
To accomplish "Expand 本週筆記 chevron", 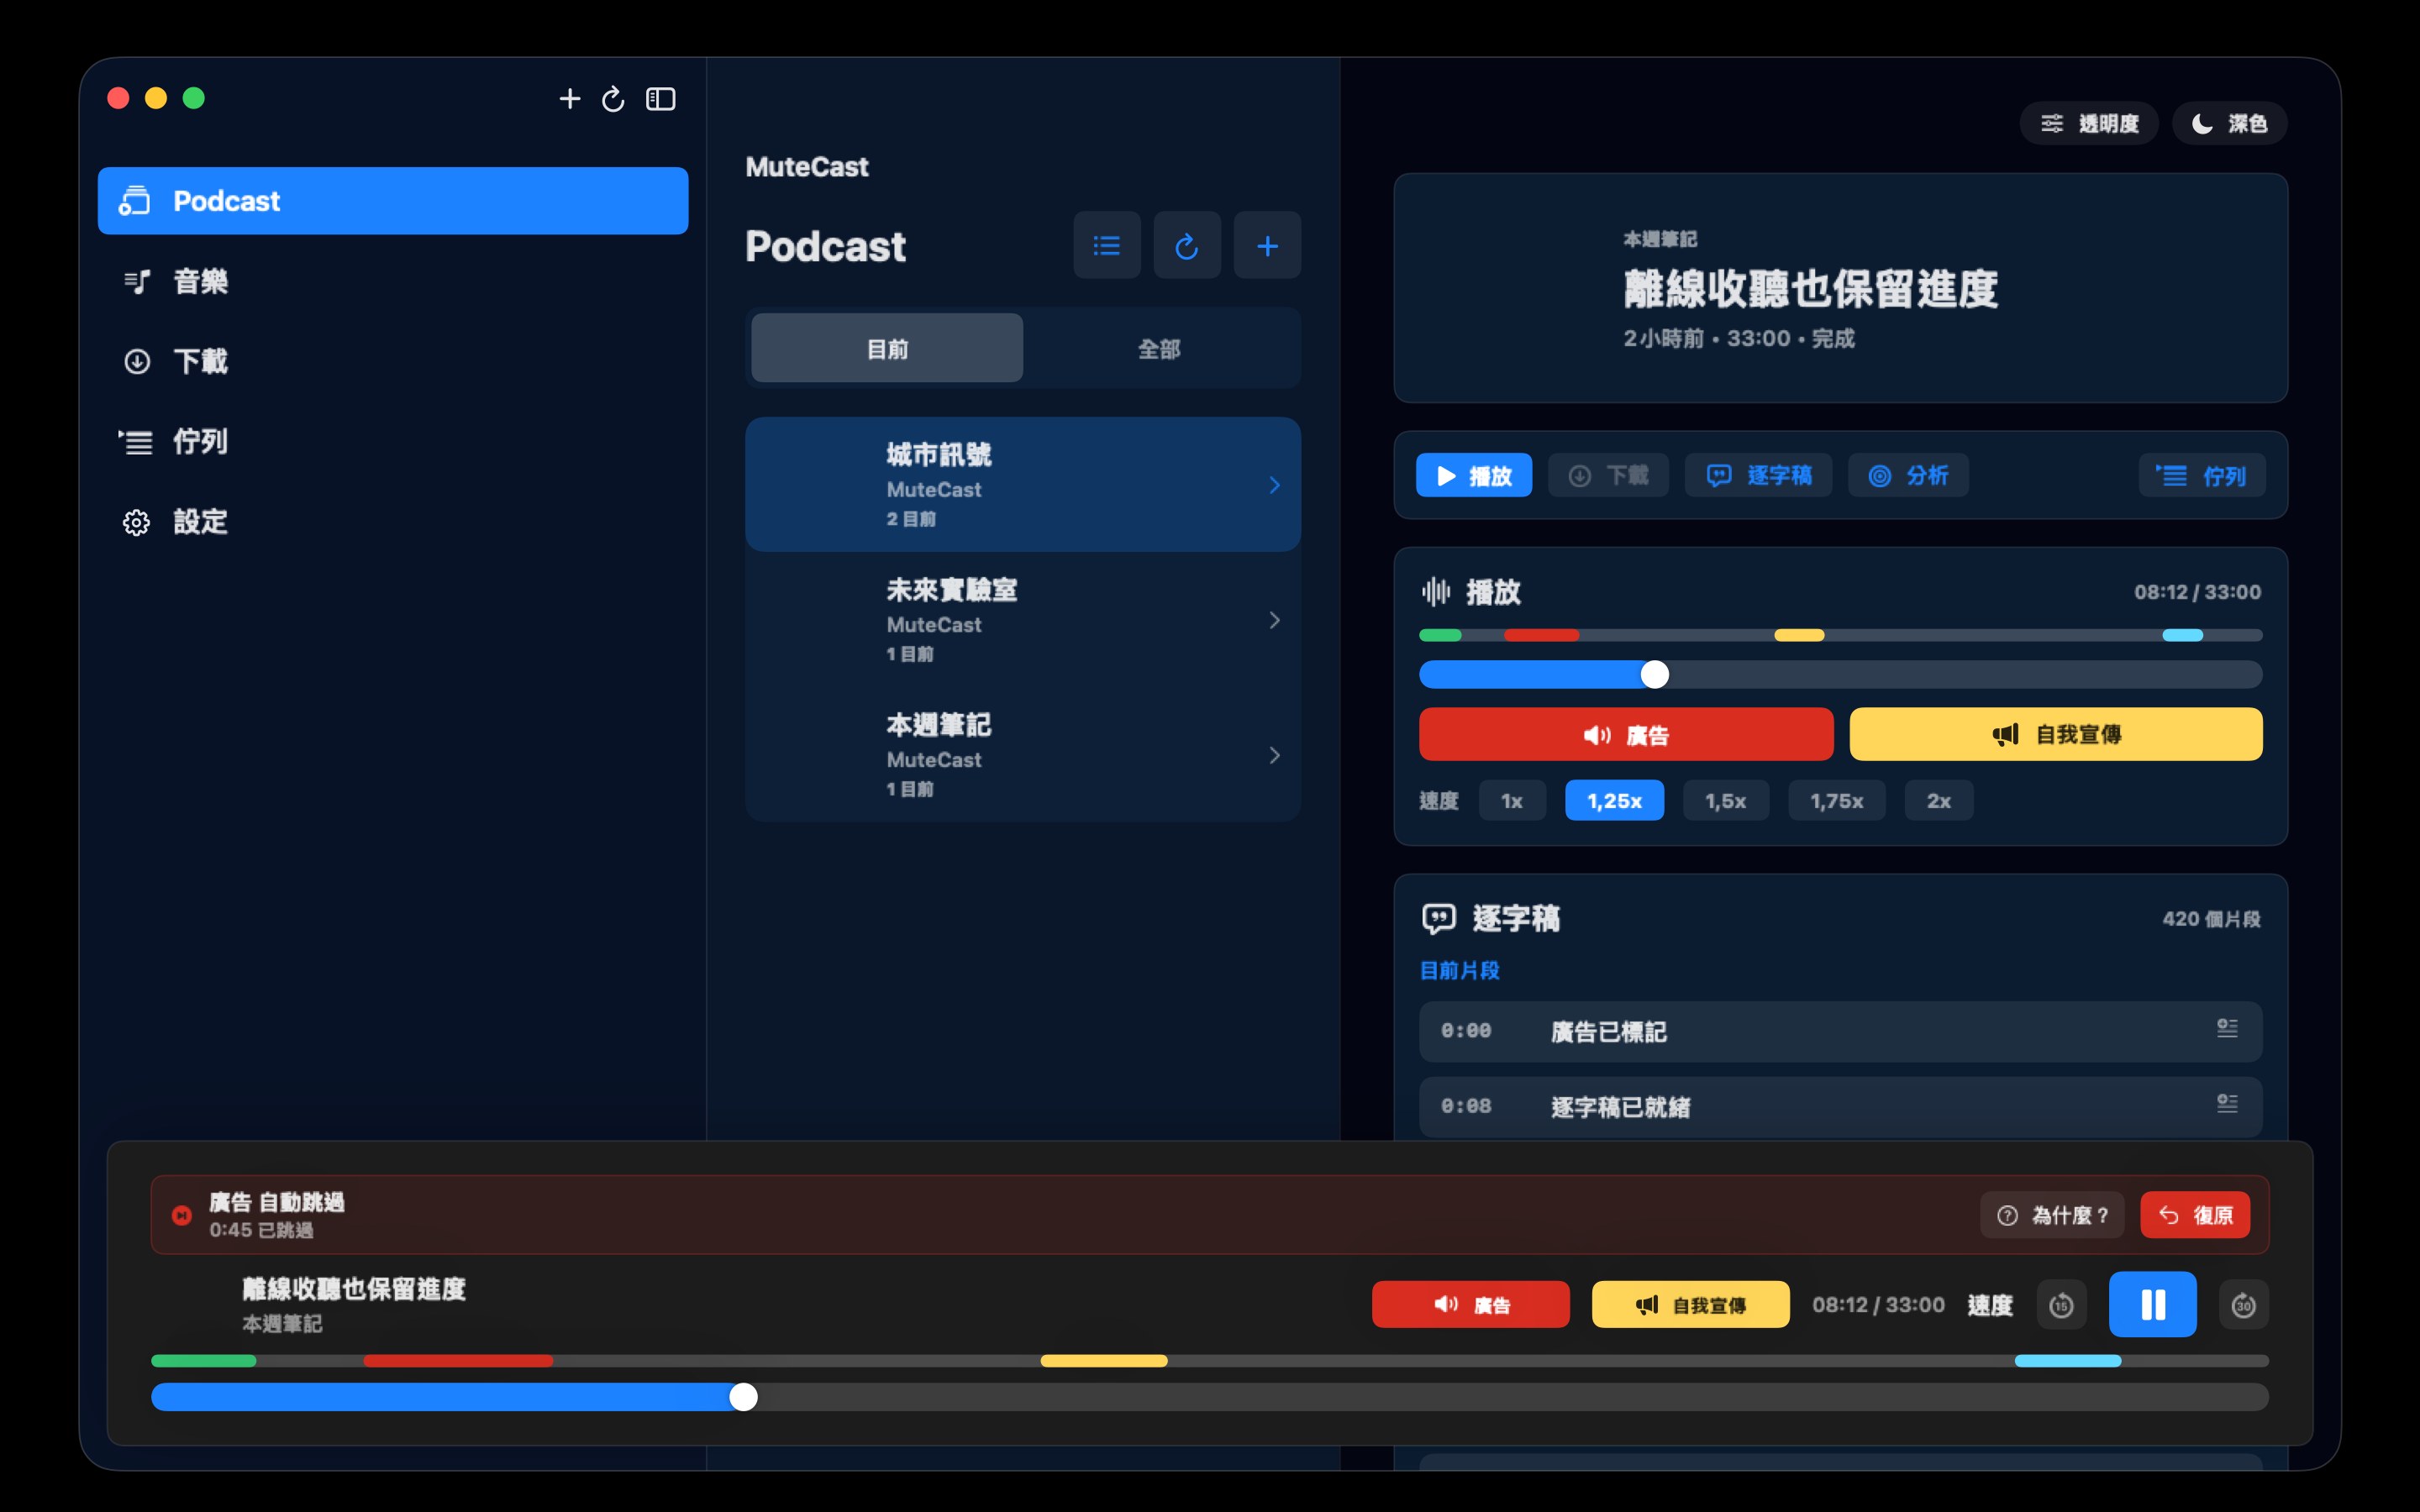I will click(x=1274, y=755).
